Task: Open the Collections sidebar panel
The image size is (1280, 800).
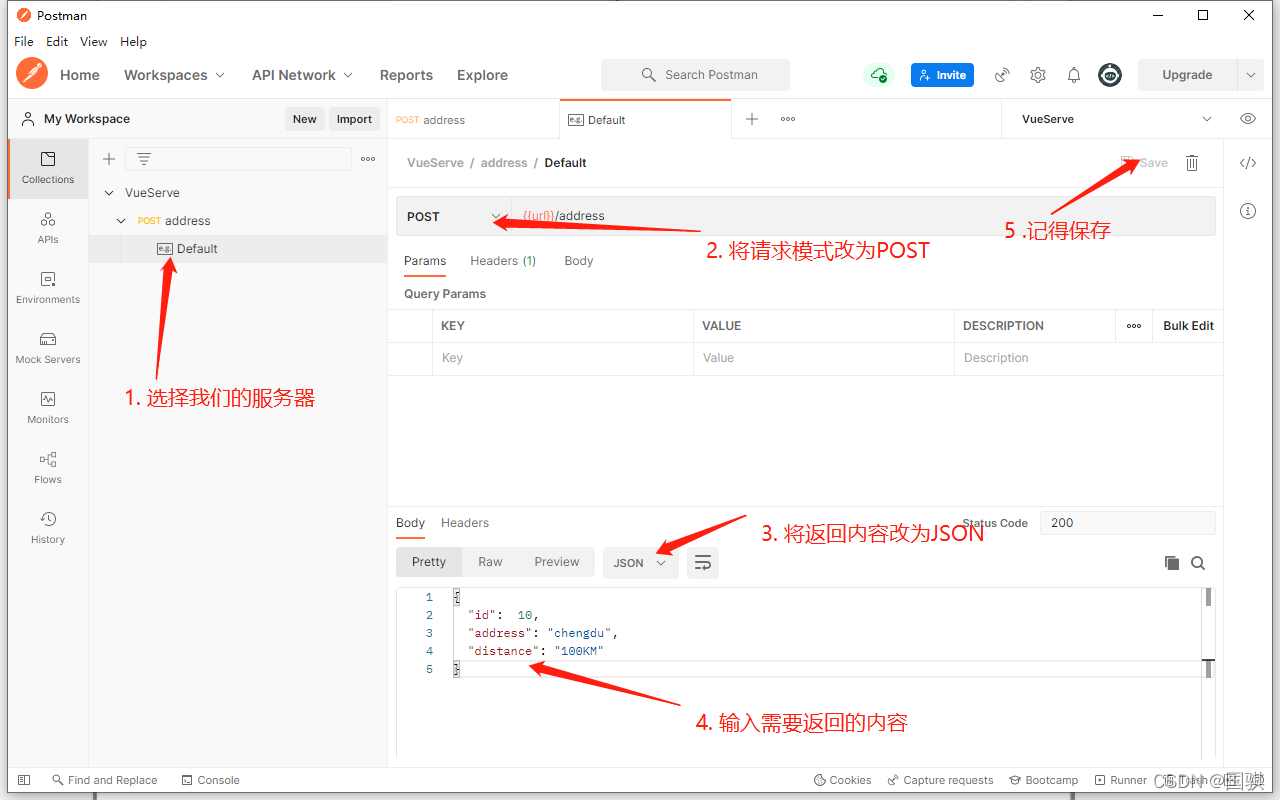Action: click(48, 168)
